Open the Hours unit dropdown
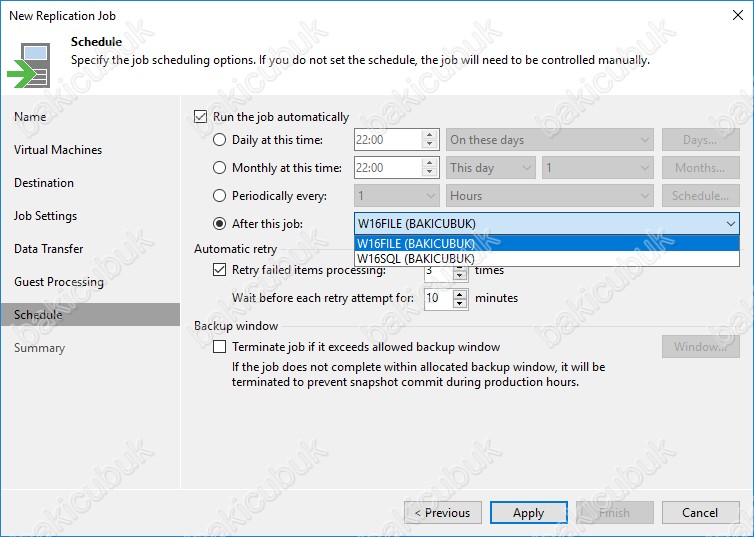 pyautogui.click(x=550, y=196)
